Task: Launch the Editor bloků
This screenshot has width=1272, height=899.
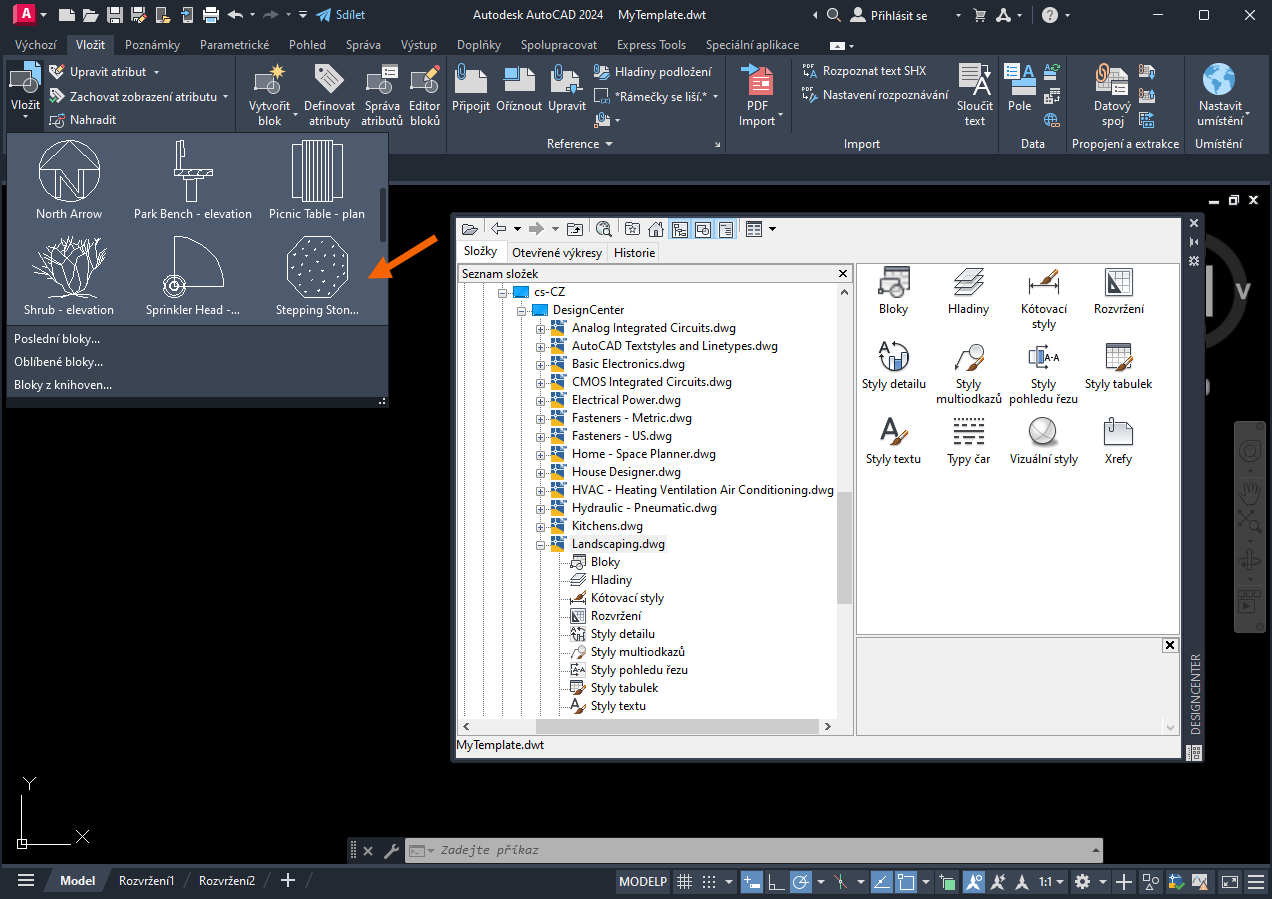Action: 425,96
